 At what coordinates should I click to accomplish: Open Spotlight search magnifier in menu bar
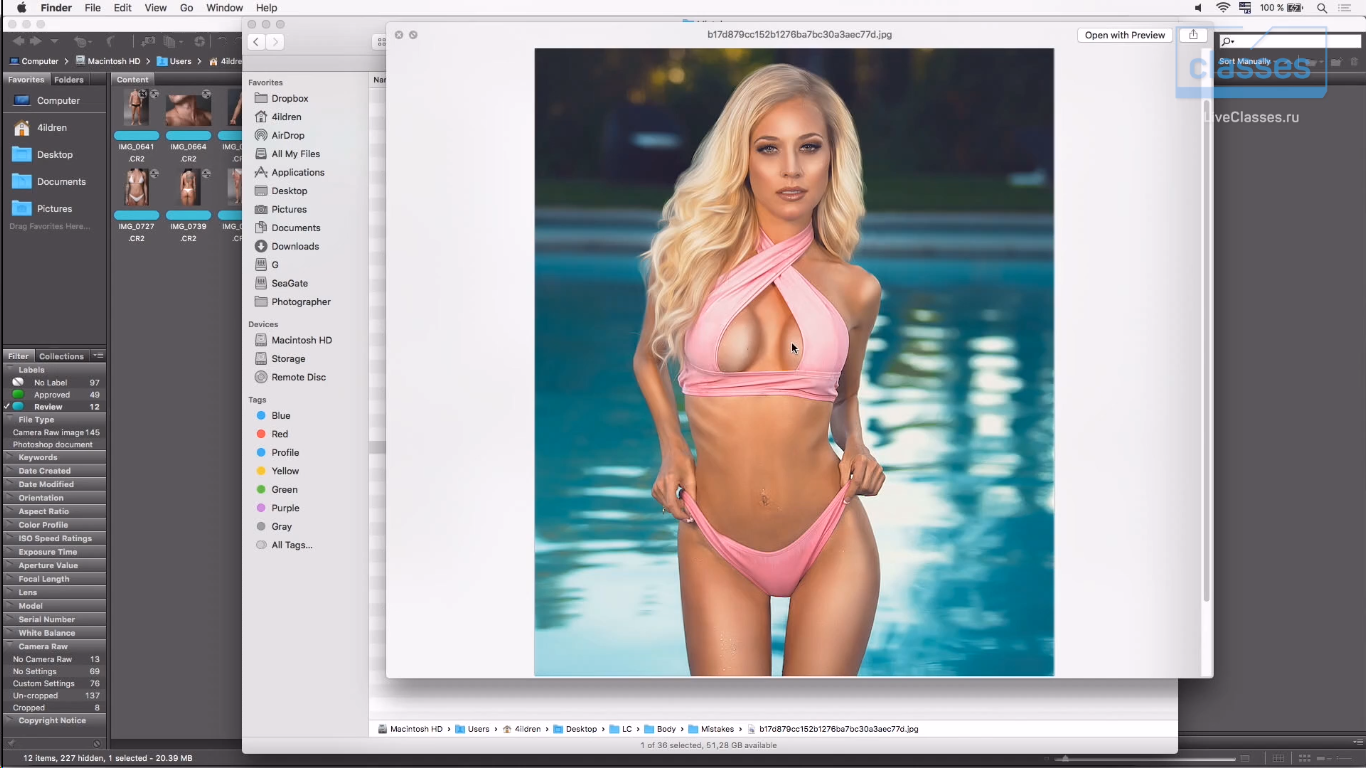[1322, 8]
